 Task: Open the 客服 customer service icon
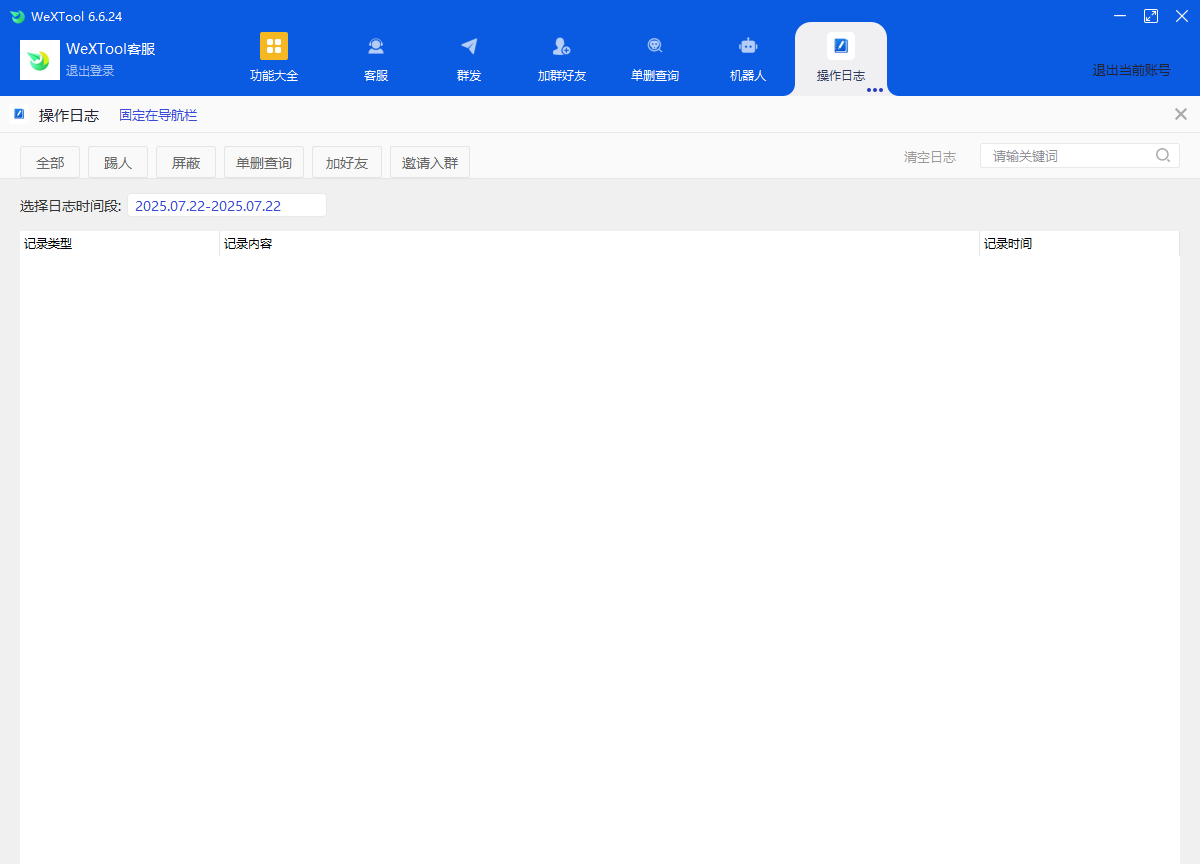[376, 46]
